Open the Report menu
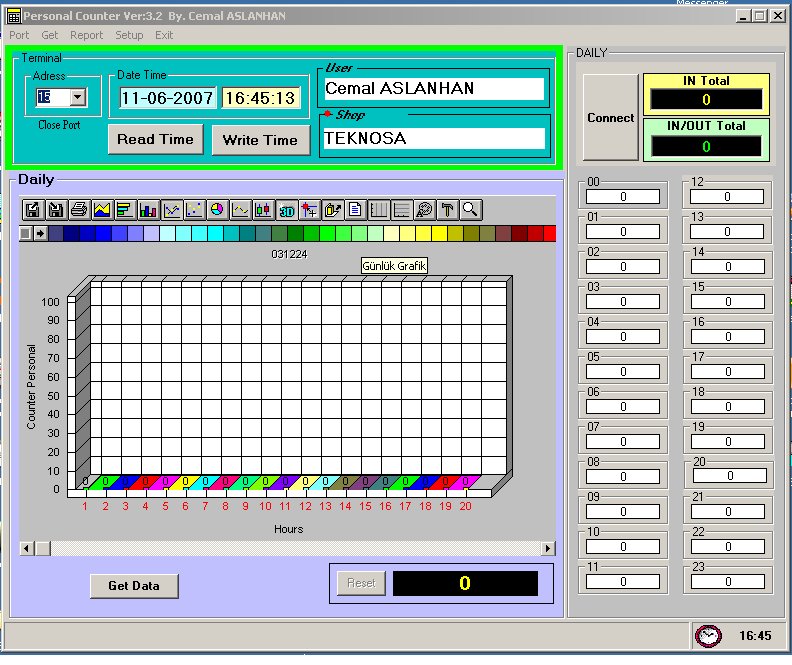792x665 pixels. (86, 35)
